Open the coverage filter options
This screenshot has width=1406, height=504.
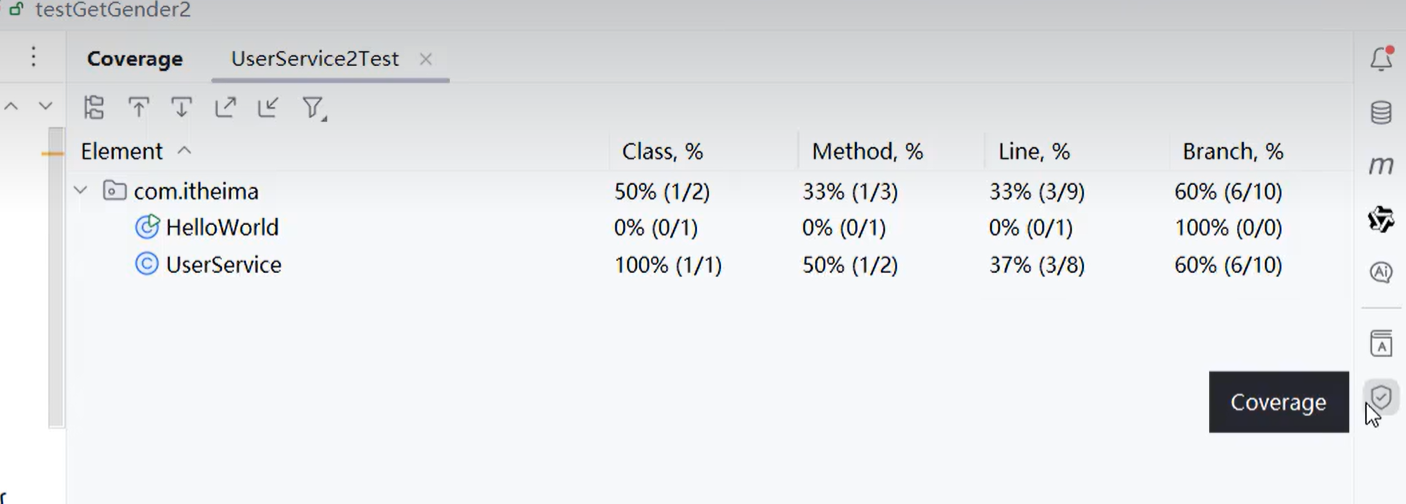314,108
